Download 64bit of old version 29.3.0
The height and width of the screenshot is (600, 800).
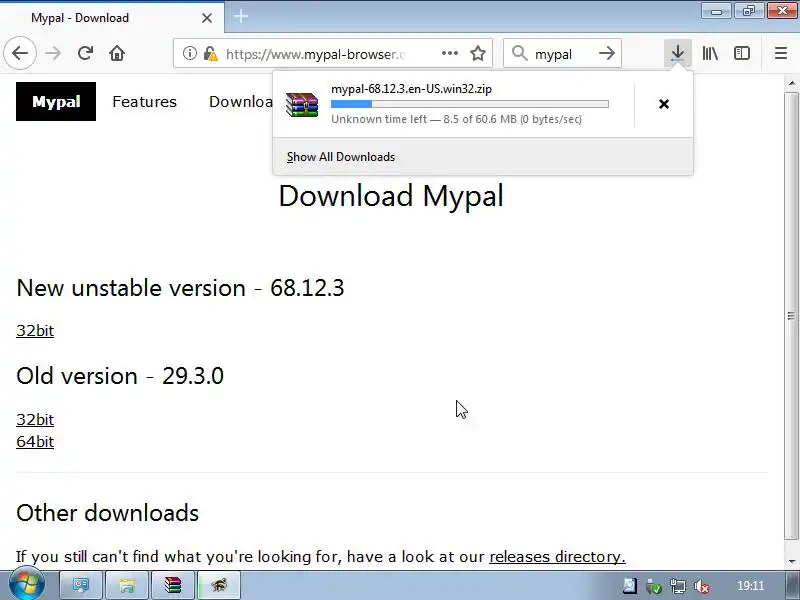pyautogui.click(x=35, y=441)
